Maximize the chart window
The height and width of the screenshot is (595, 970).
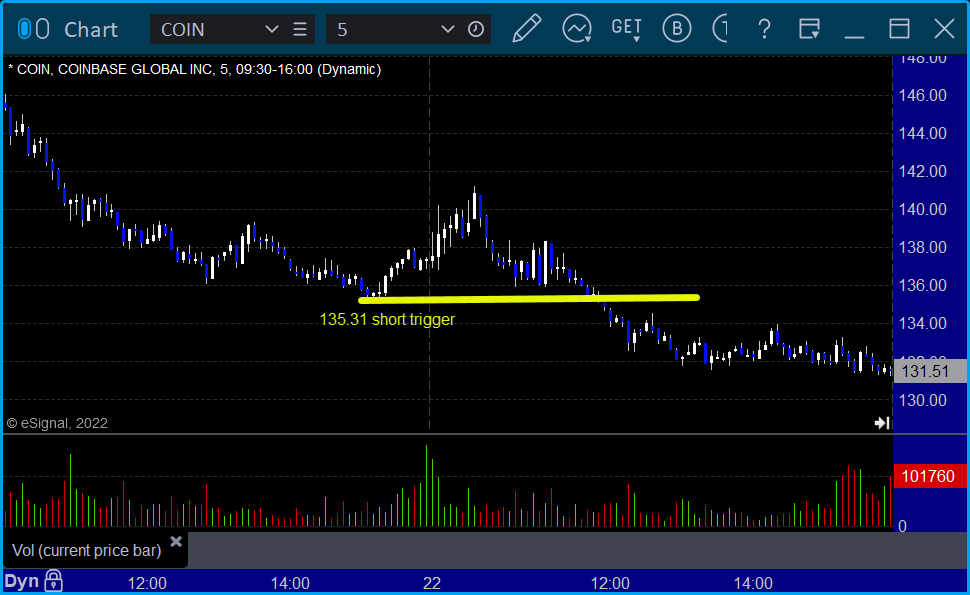899,29
